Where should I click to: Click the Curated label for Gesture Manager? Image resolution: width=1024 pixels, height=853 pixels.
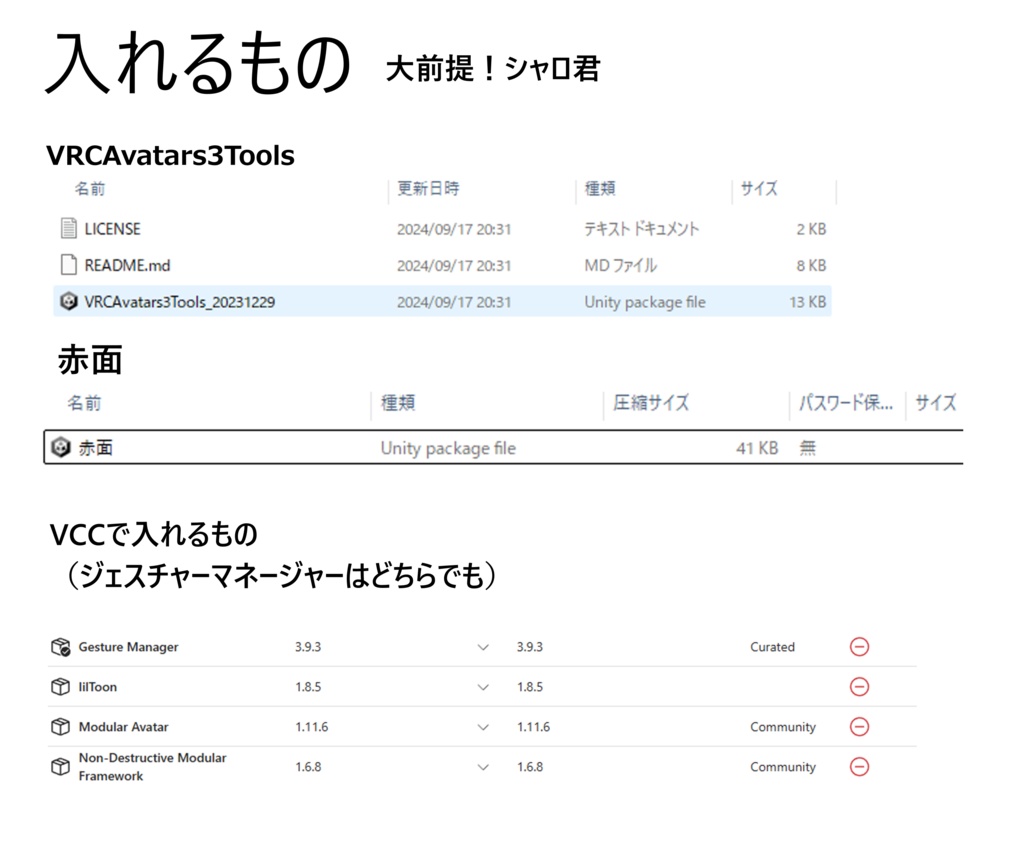(772, 647)
